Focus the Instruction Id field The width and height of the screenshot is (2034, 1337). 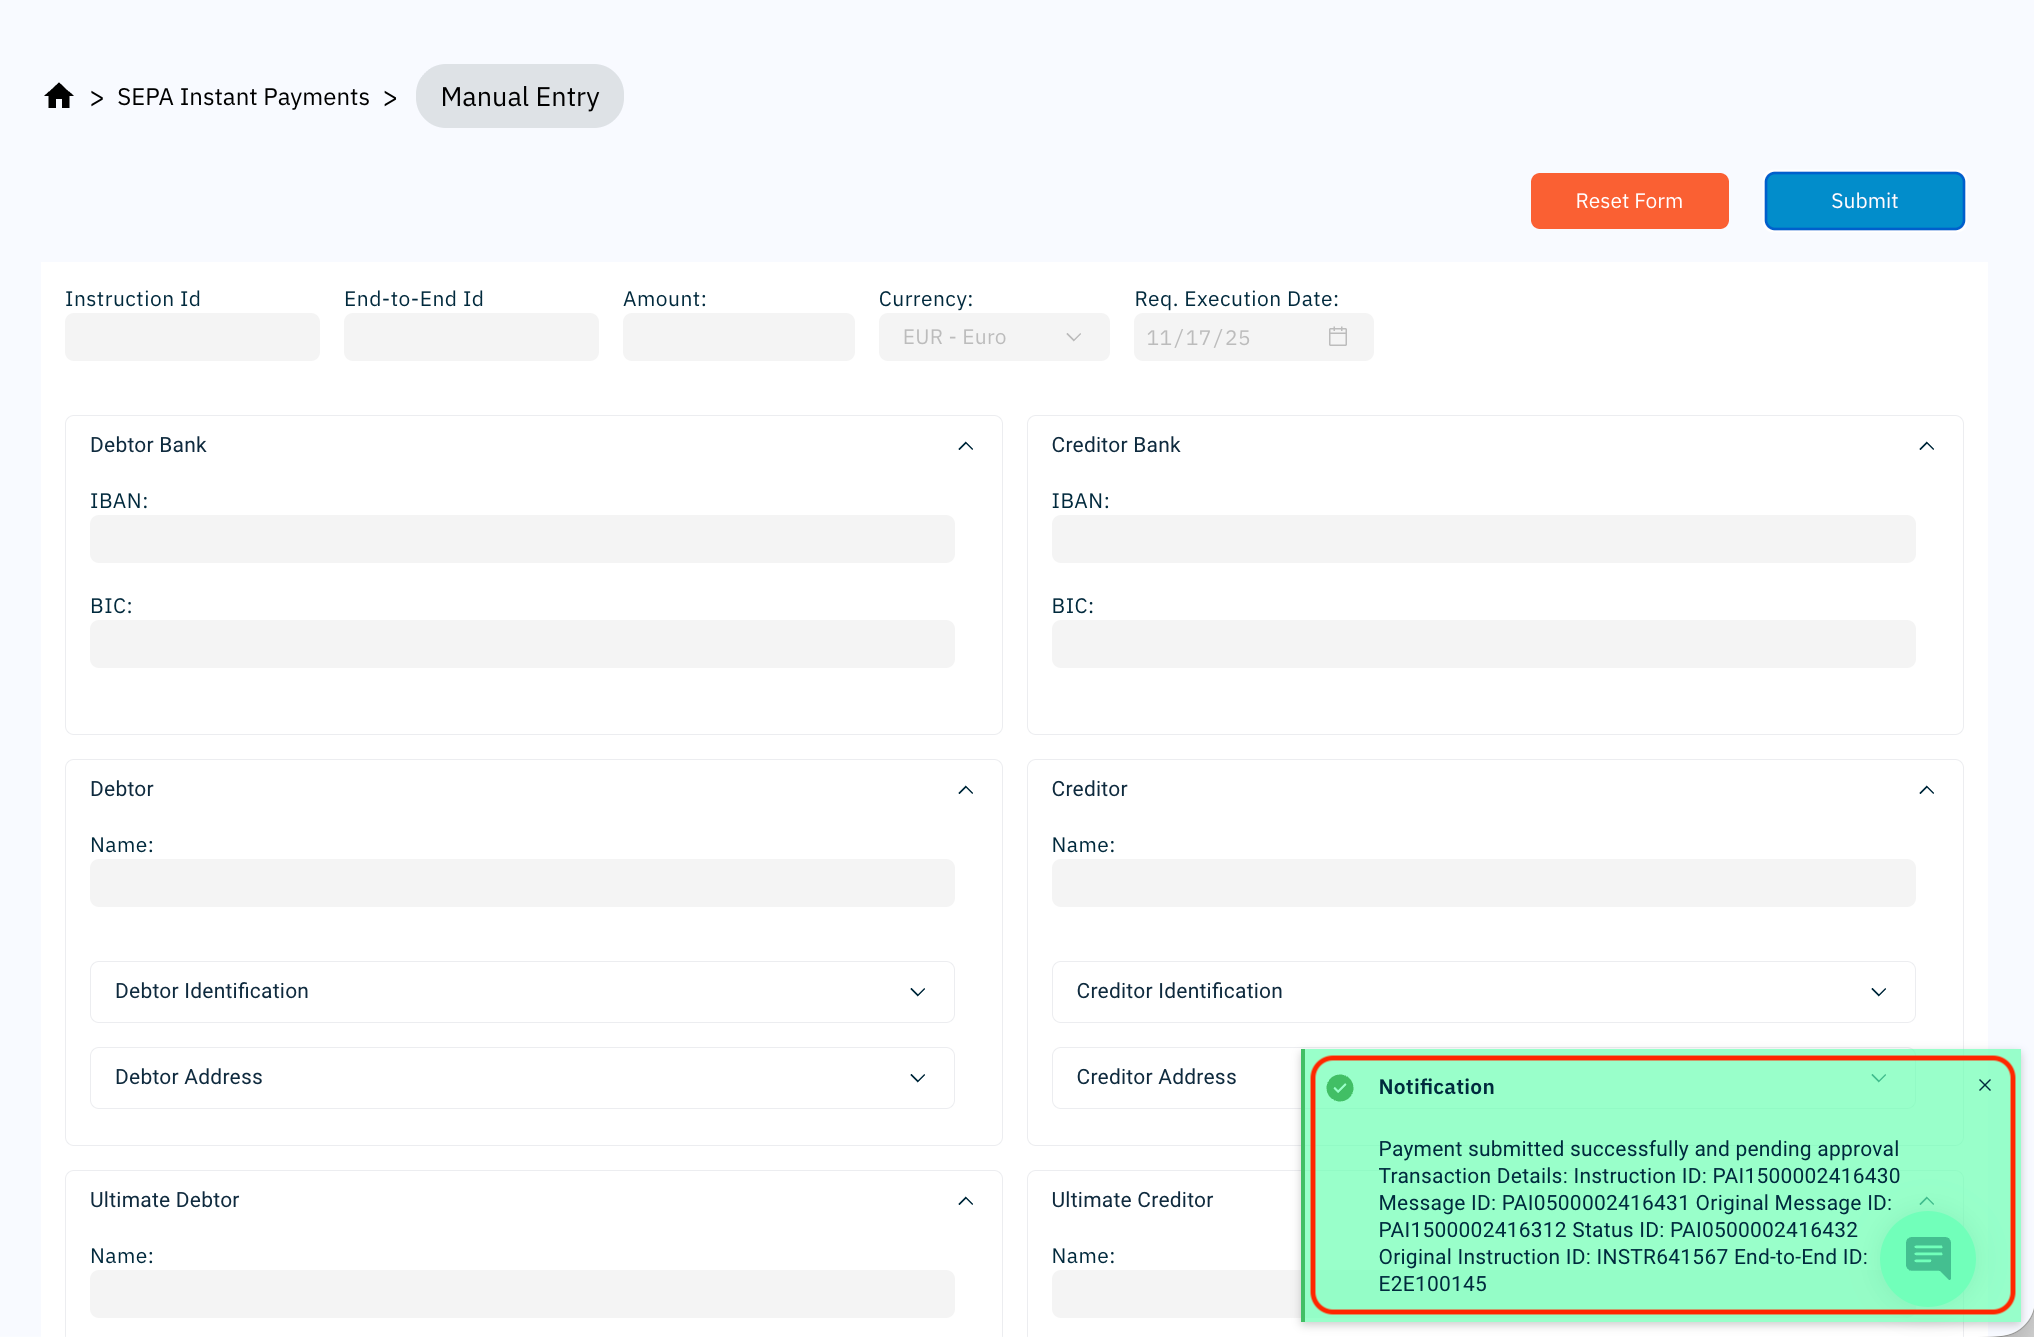(x=192, y=337)
